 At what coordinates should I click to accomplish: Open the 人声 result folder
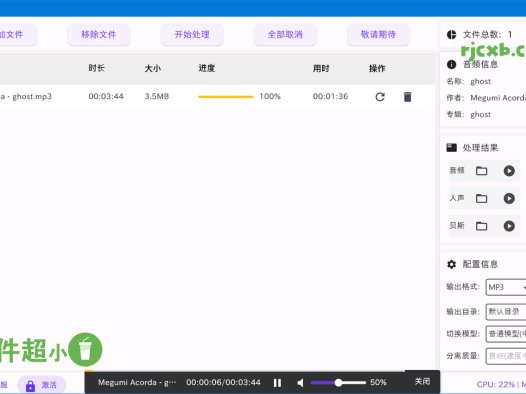pyautogui.click(x=481, y=199)
